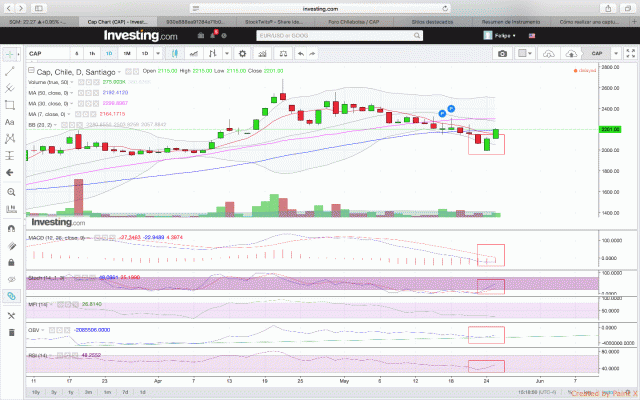Select the line chart style icon
The height and width of the screenshot is (400, 640).
[x=194, y=53]
